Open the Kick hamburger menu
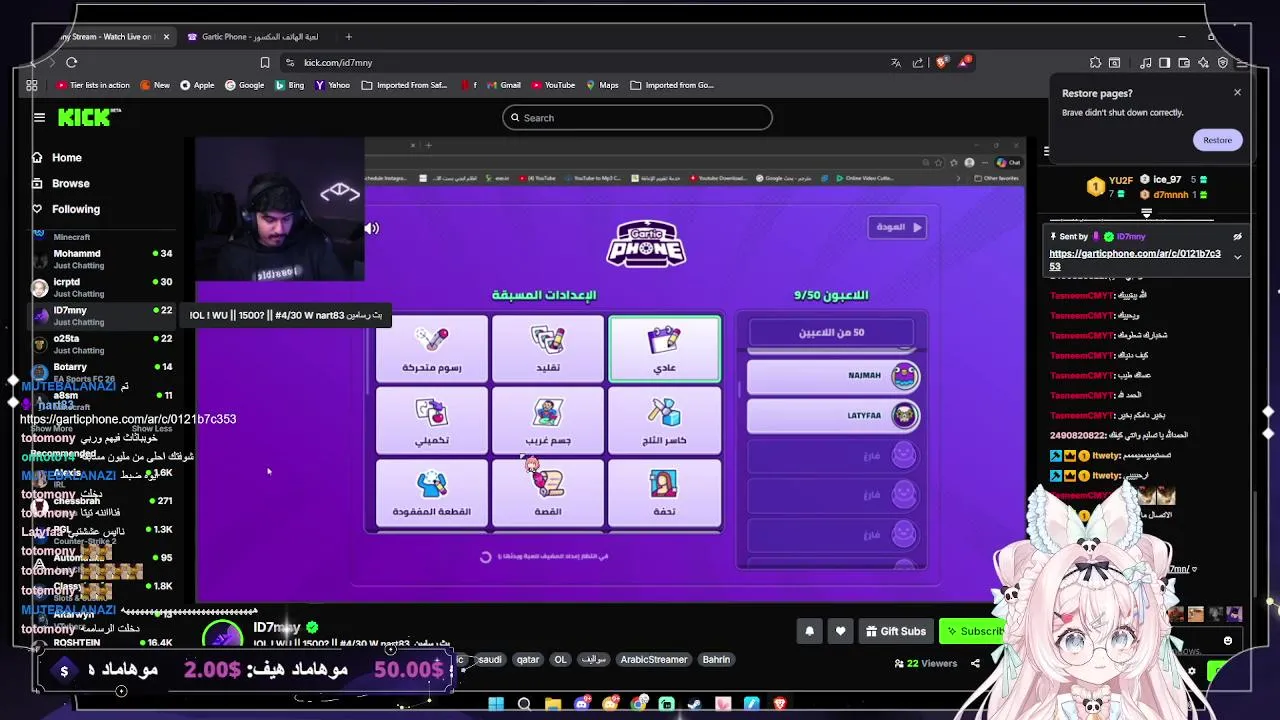The width and height of the screenshot is (1280, 720). 39,118
